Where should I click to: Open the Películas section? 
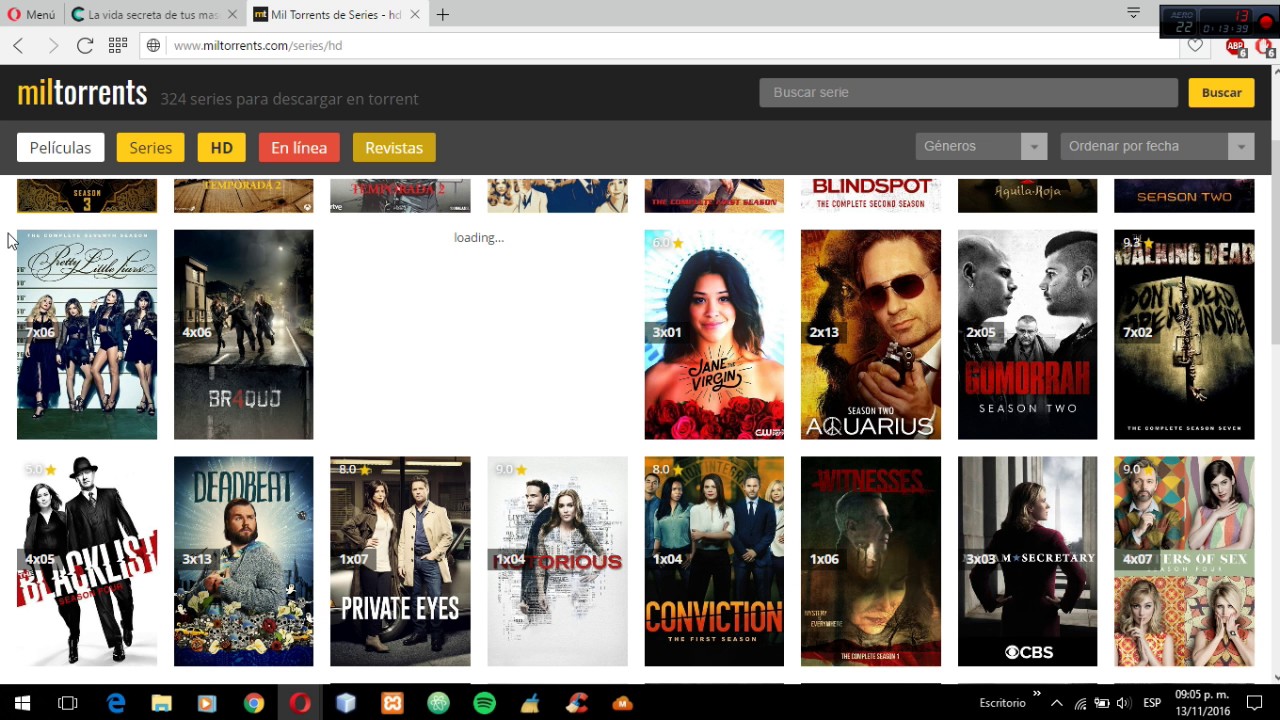[60, 147]
